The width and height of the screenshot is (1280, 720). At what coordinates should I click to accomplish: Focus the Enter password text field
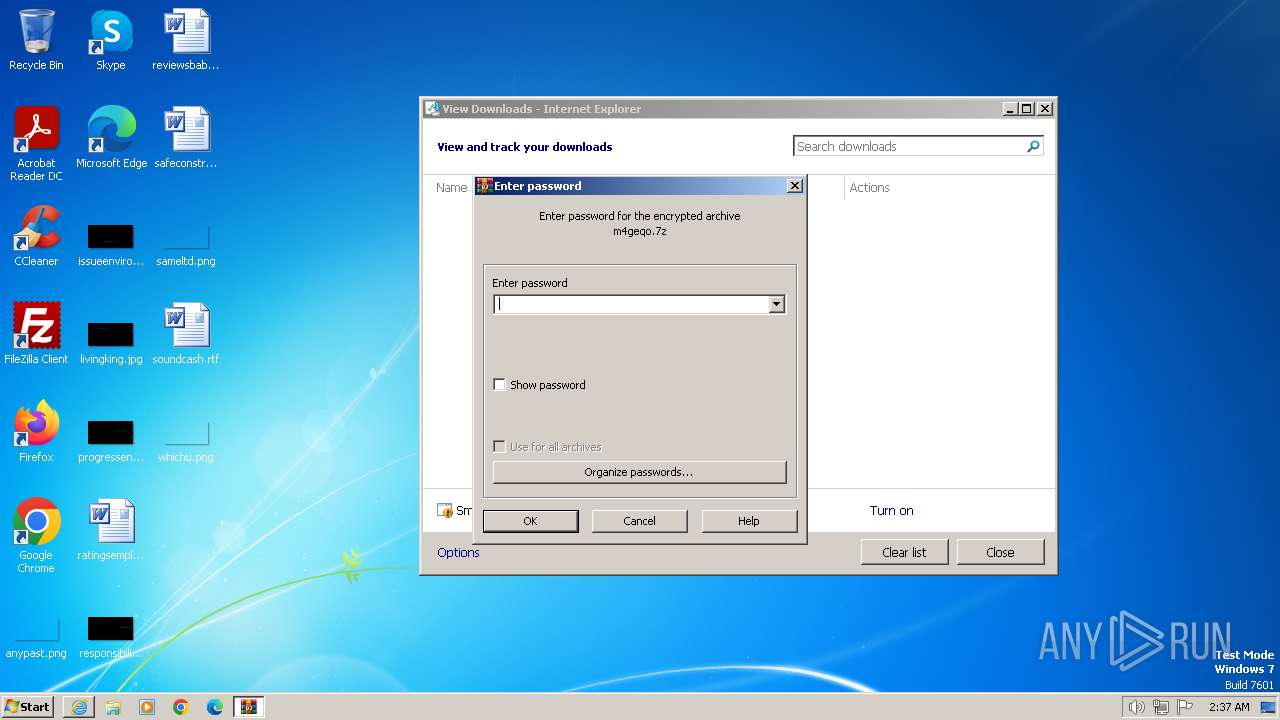point(631,305)
